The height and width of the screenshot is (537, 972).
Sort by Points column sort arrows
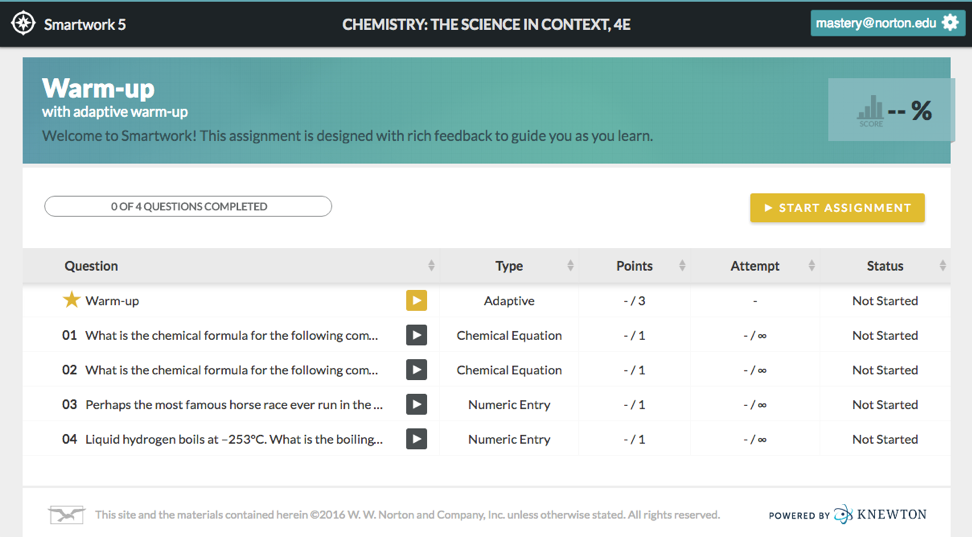pyautogui.click(x=682, y=266)
